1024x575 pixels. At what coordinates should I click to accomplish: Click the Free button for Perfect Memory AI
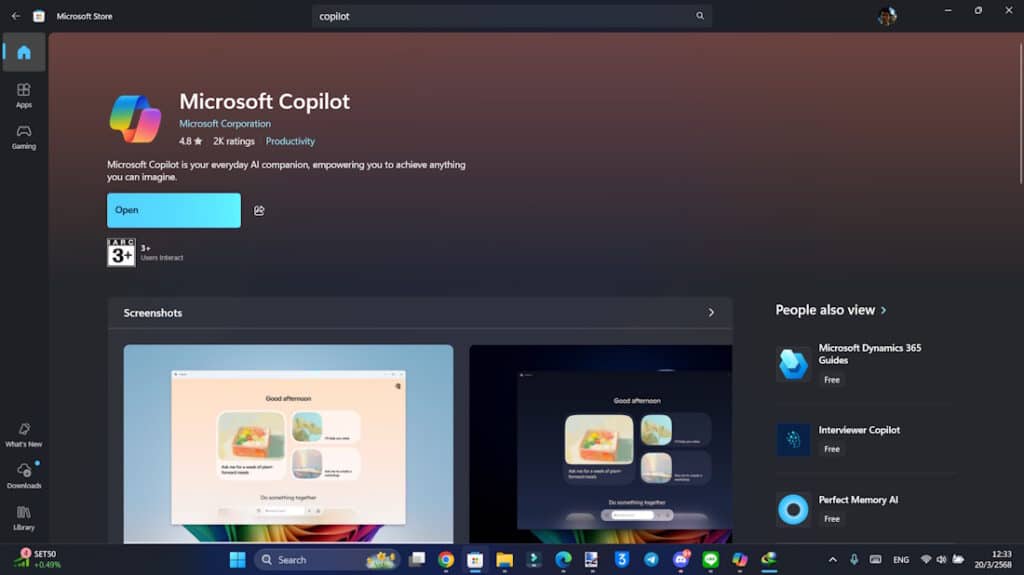(831, 519)
